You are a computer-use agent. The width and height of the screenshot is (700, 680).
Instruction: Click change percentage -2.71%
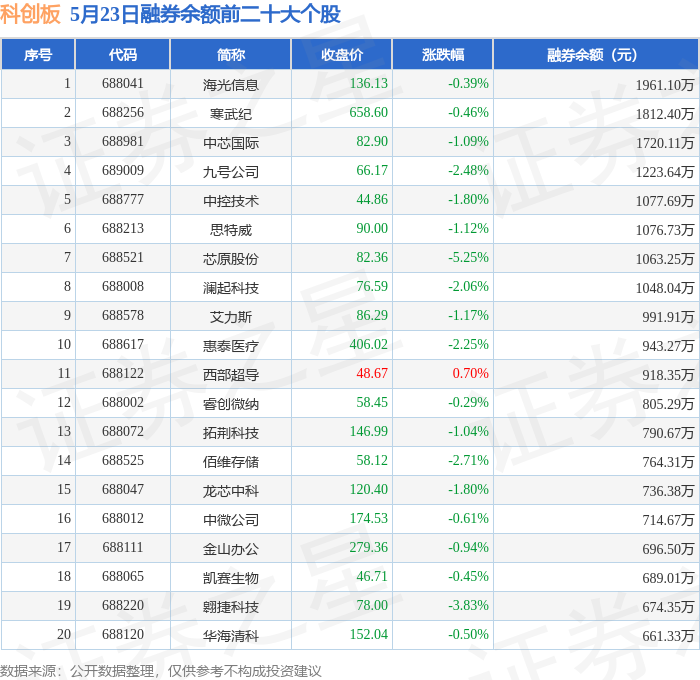(468, 461)
